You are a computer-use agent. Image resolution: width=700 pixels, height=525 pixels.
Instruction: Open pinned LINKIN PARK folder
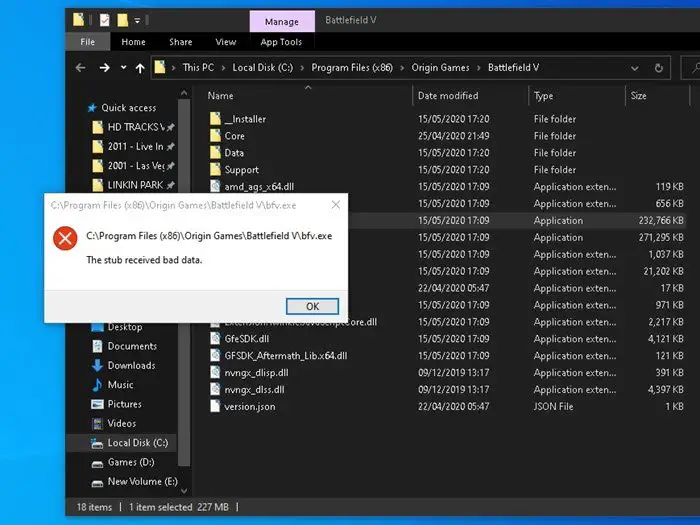[135, 185]
